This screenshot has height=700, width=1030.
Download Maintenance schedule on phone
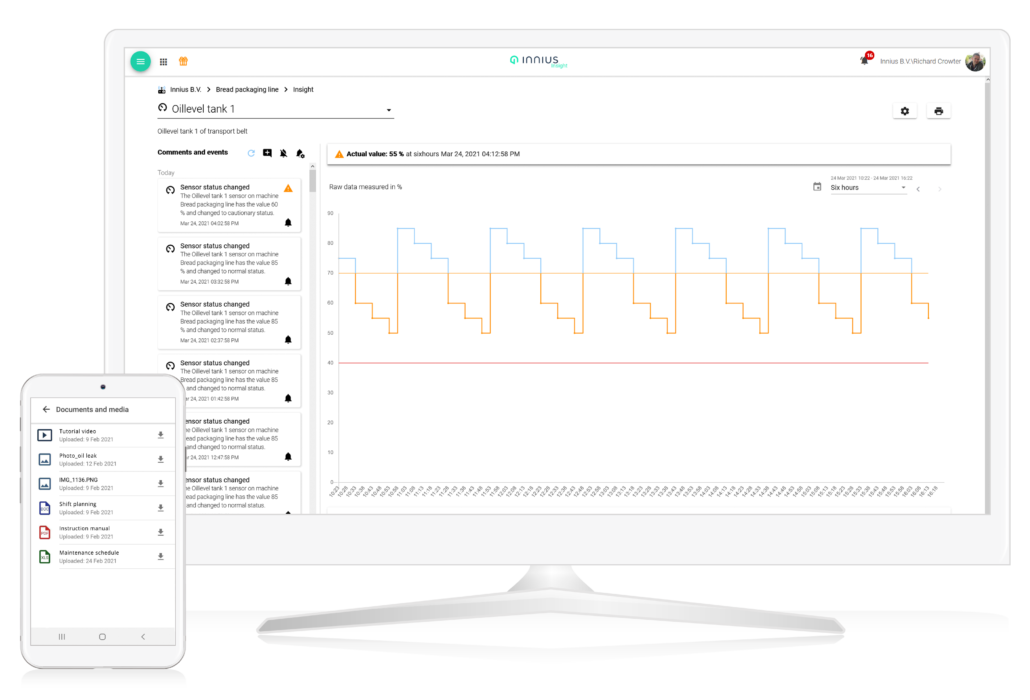[160, 556]
